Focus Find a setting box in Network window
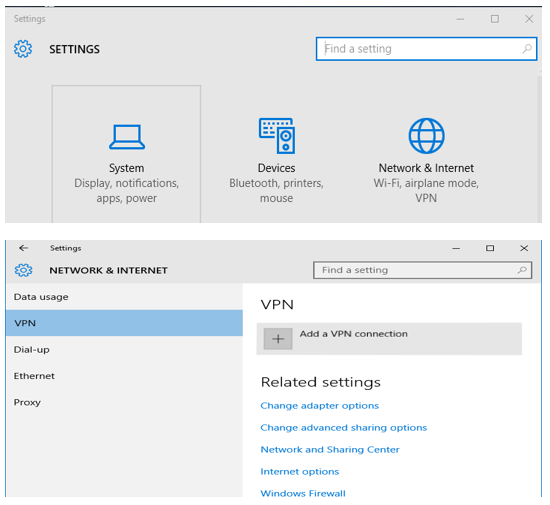Image resolution: width=550 pixels, height=505 pixels. point(422,270)
